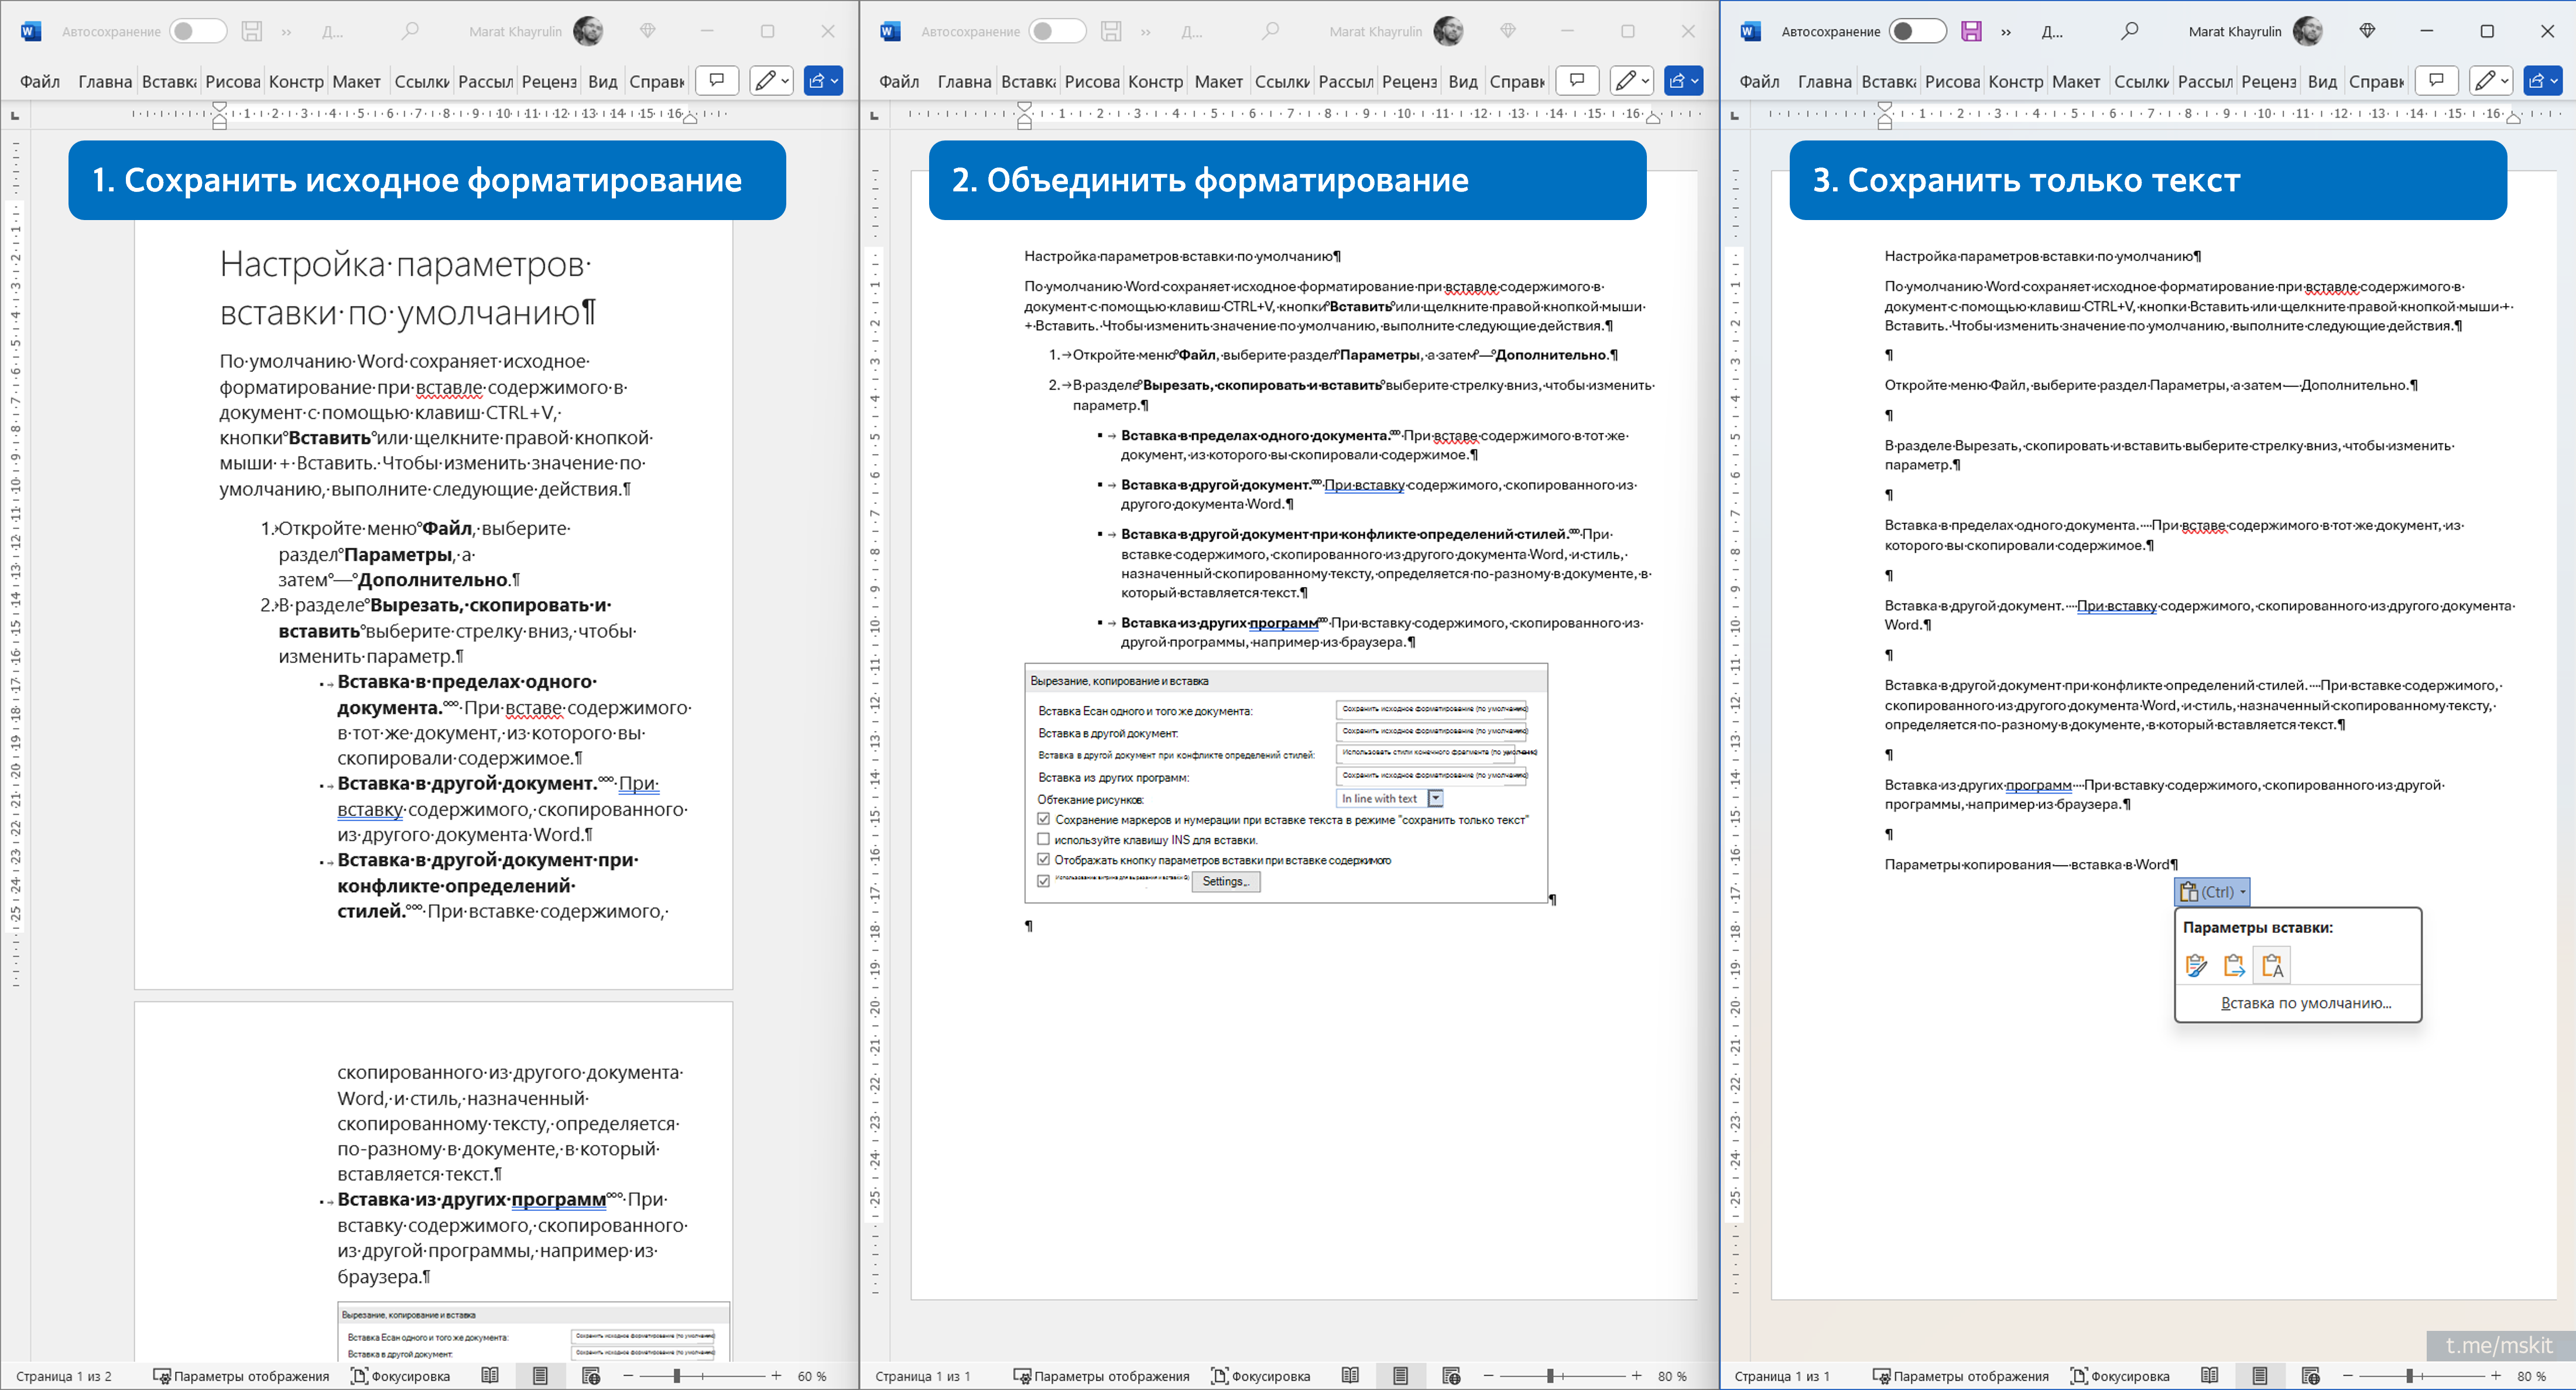Open editing mode pencil dropdown in left window
Screen dimensions: 2576x1390
(x=771, y=80)
